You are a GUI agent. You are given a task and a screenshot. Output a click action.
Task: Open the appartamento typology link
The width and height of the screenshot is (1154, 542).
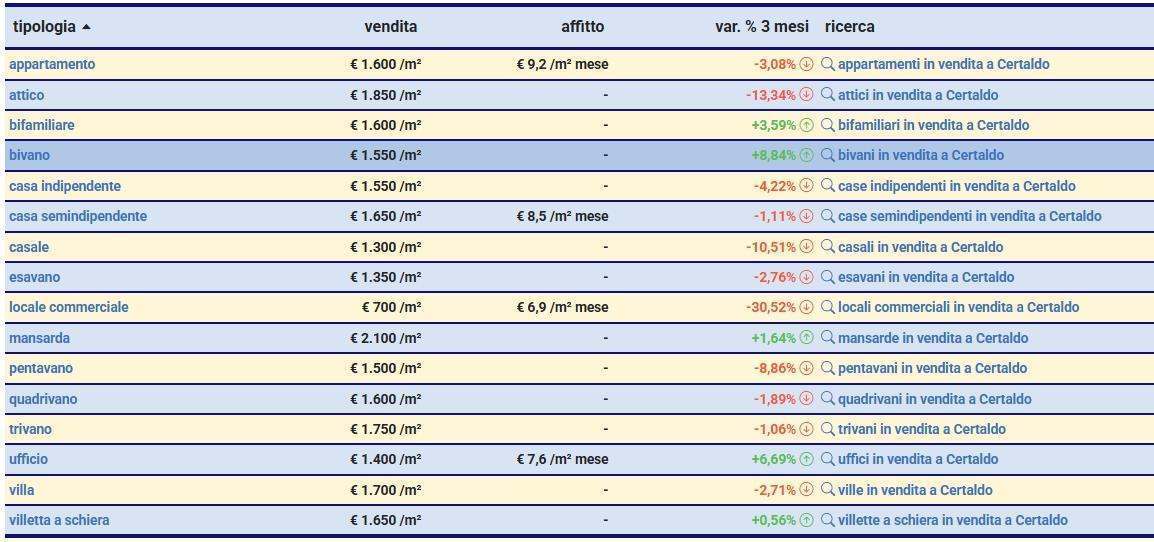coord(52,65)
